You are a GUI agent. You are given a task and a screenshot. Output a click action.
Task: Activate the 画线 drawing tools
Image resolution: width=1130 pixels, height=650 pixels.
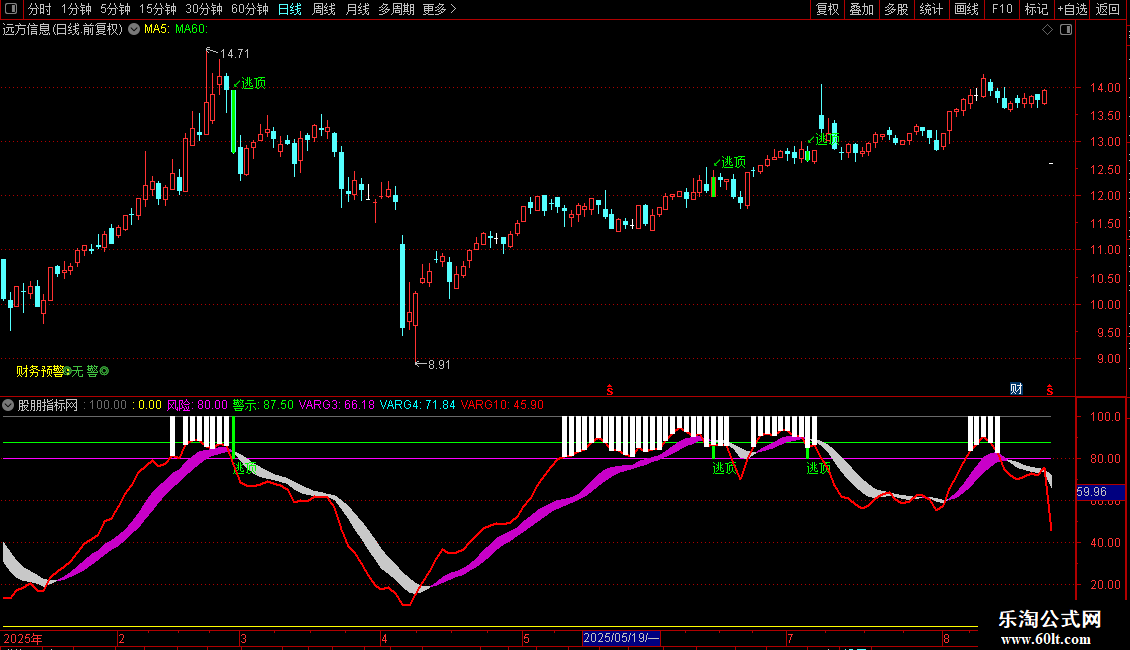(x=966, y=9)
